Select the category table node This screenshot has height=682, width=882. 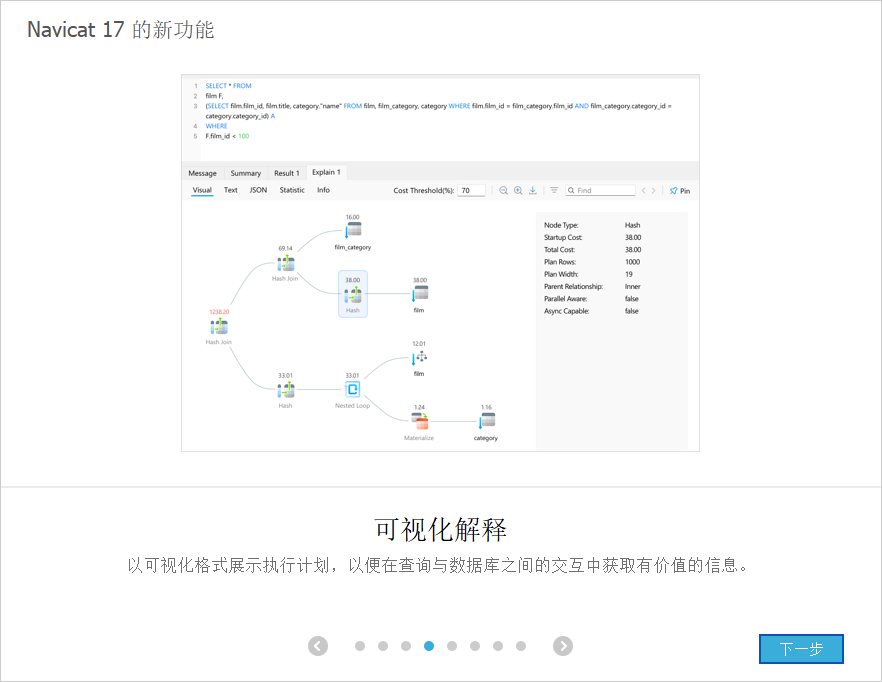(x=487, y=421)
